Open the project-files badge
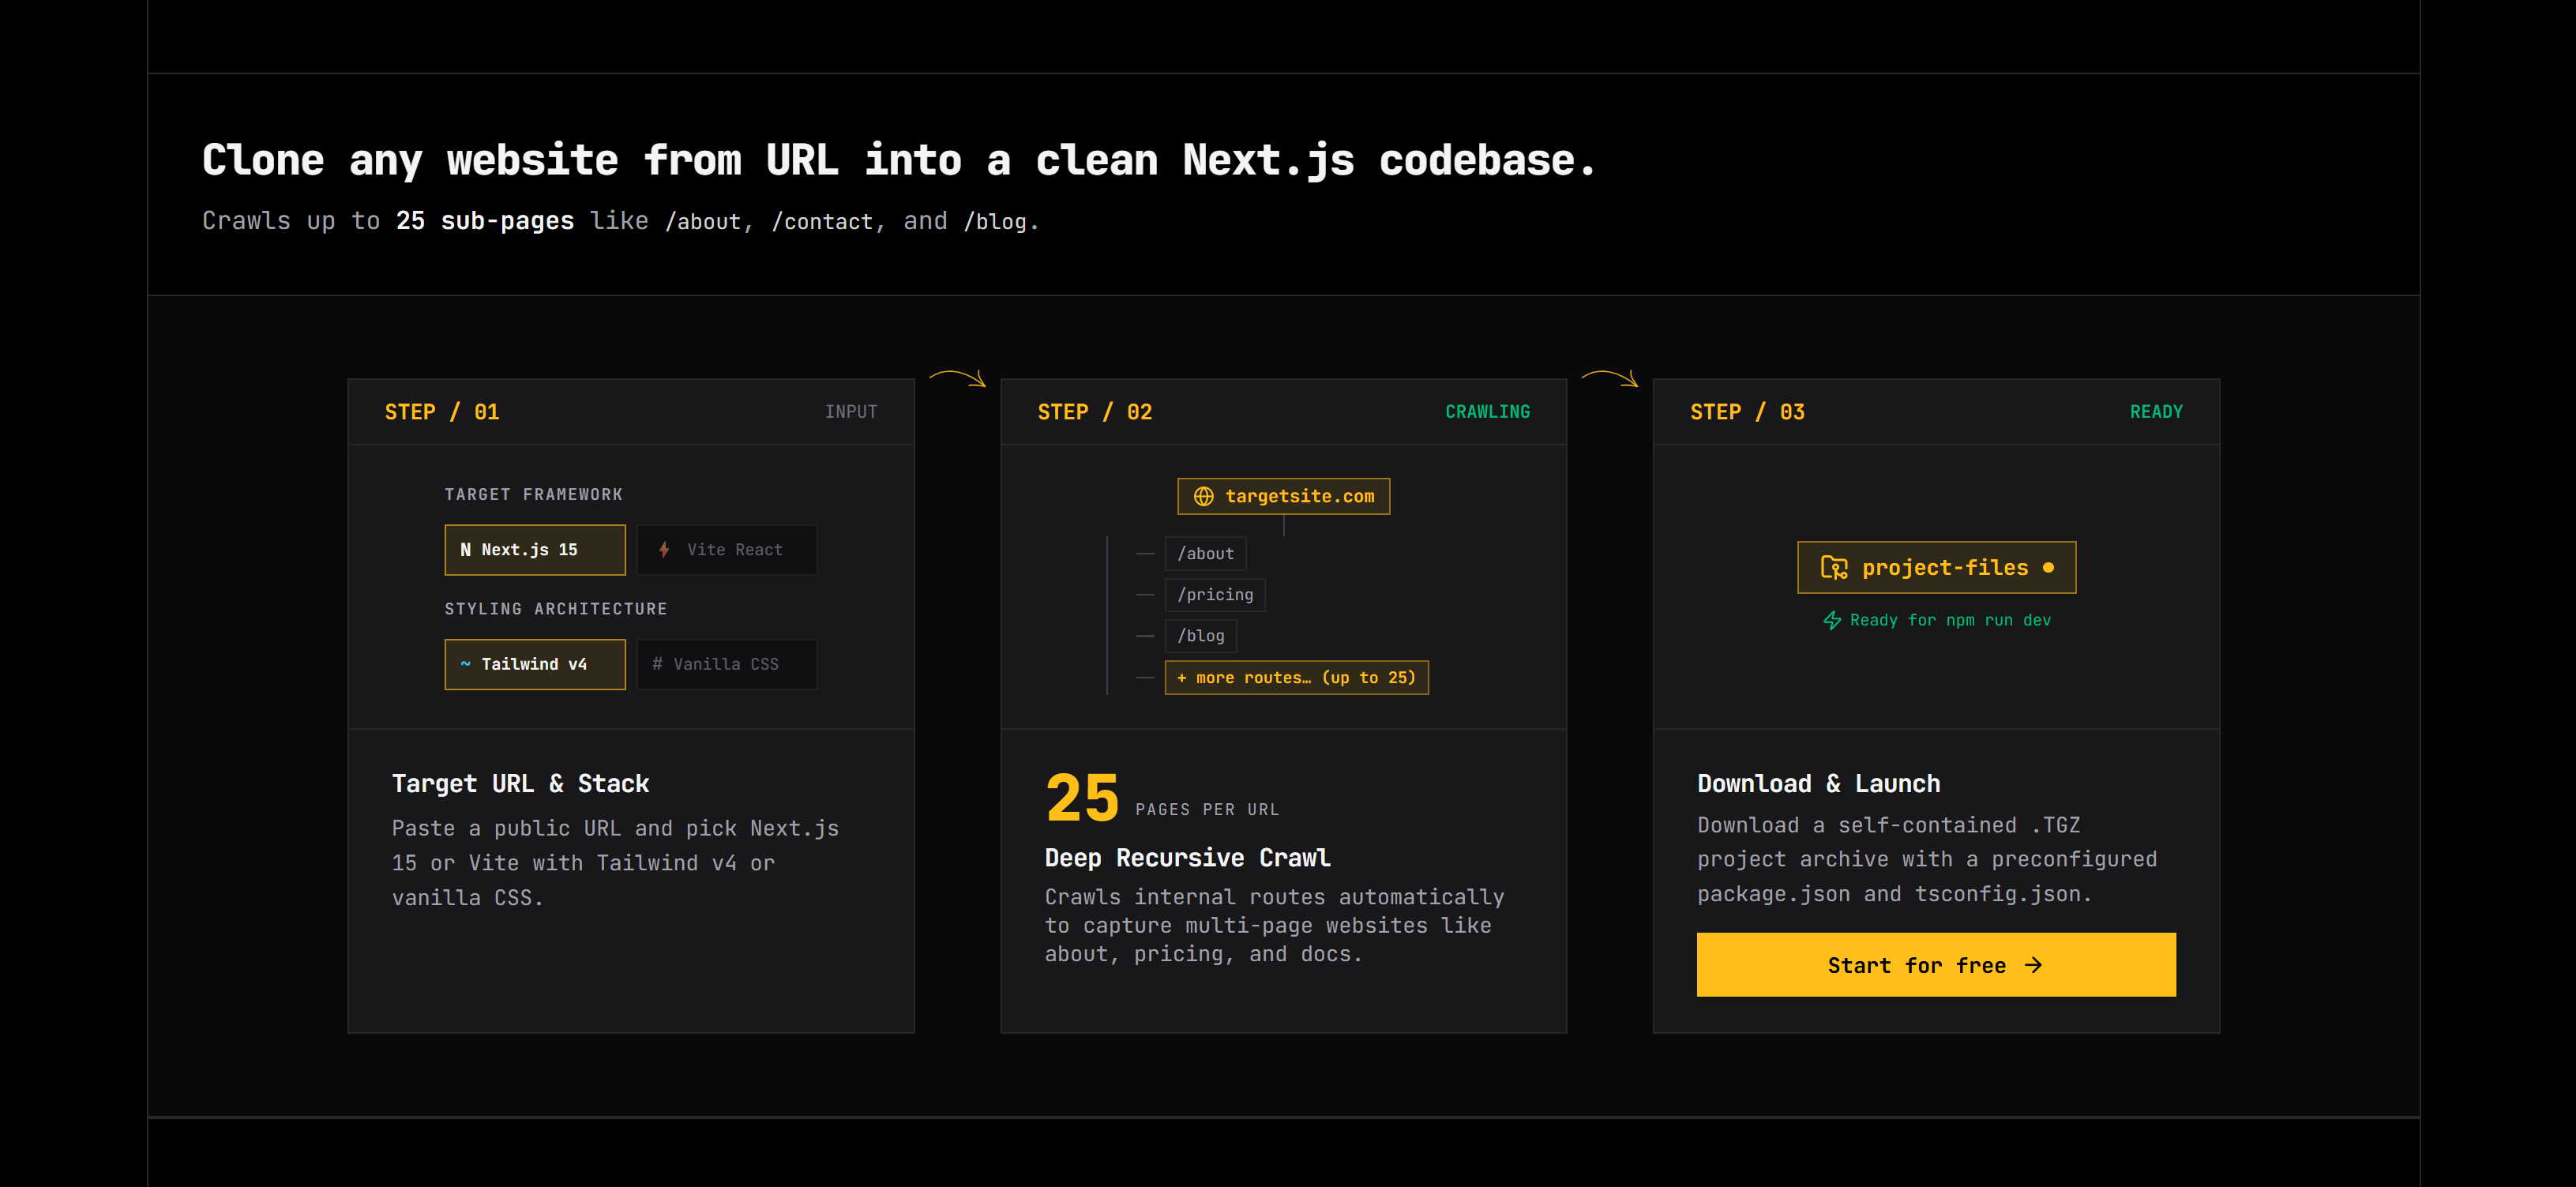This screenshot has height=1187, width=2576. point(1937,568)
